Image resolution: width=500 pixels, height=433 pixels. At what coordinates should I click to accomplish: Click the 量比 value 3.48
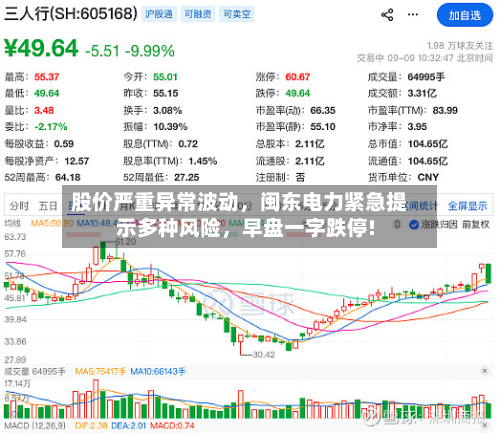pyautogui.click(x=44, y=110)
